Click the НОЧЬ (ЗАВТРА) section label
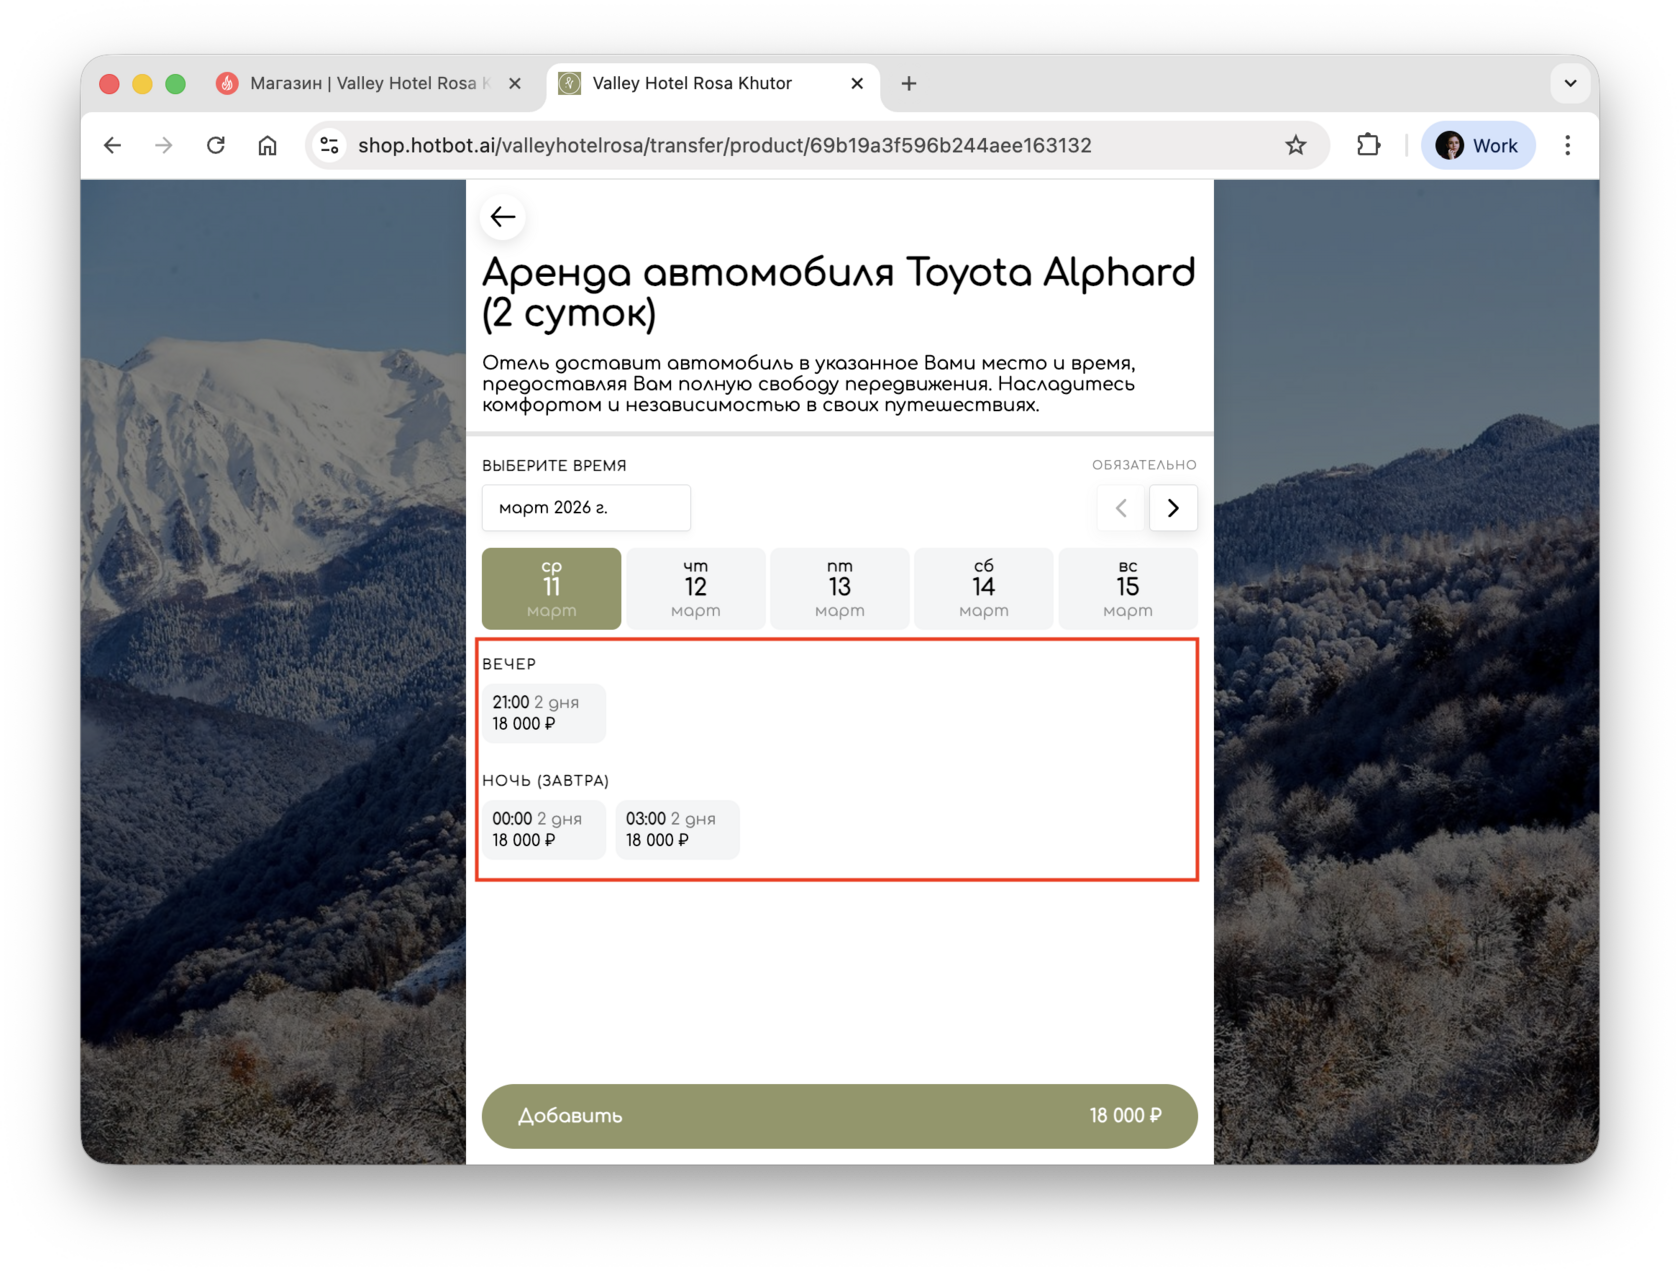1680x1271 pixels. pyautogui.click(x=545, y=781)
